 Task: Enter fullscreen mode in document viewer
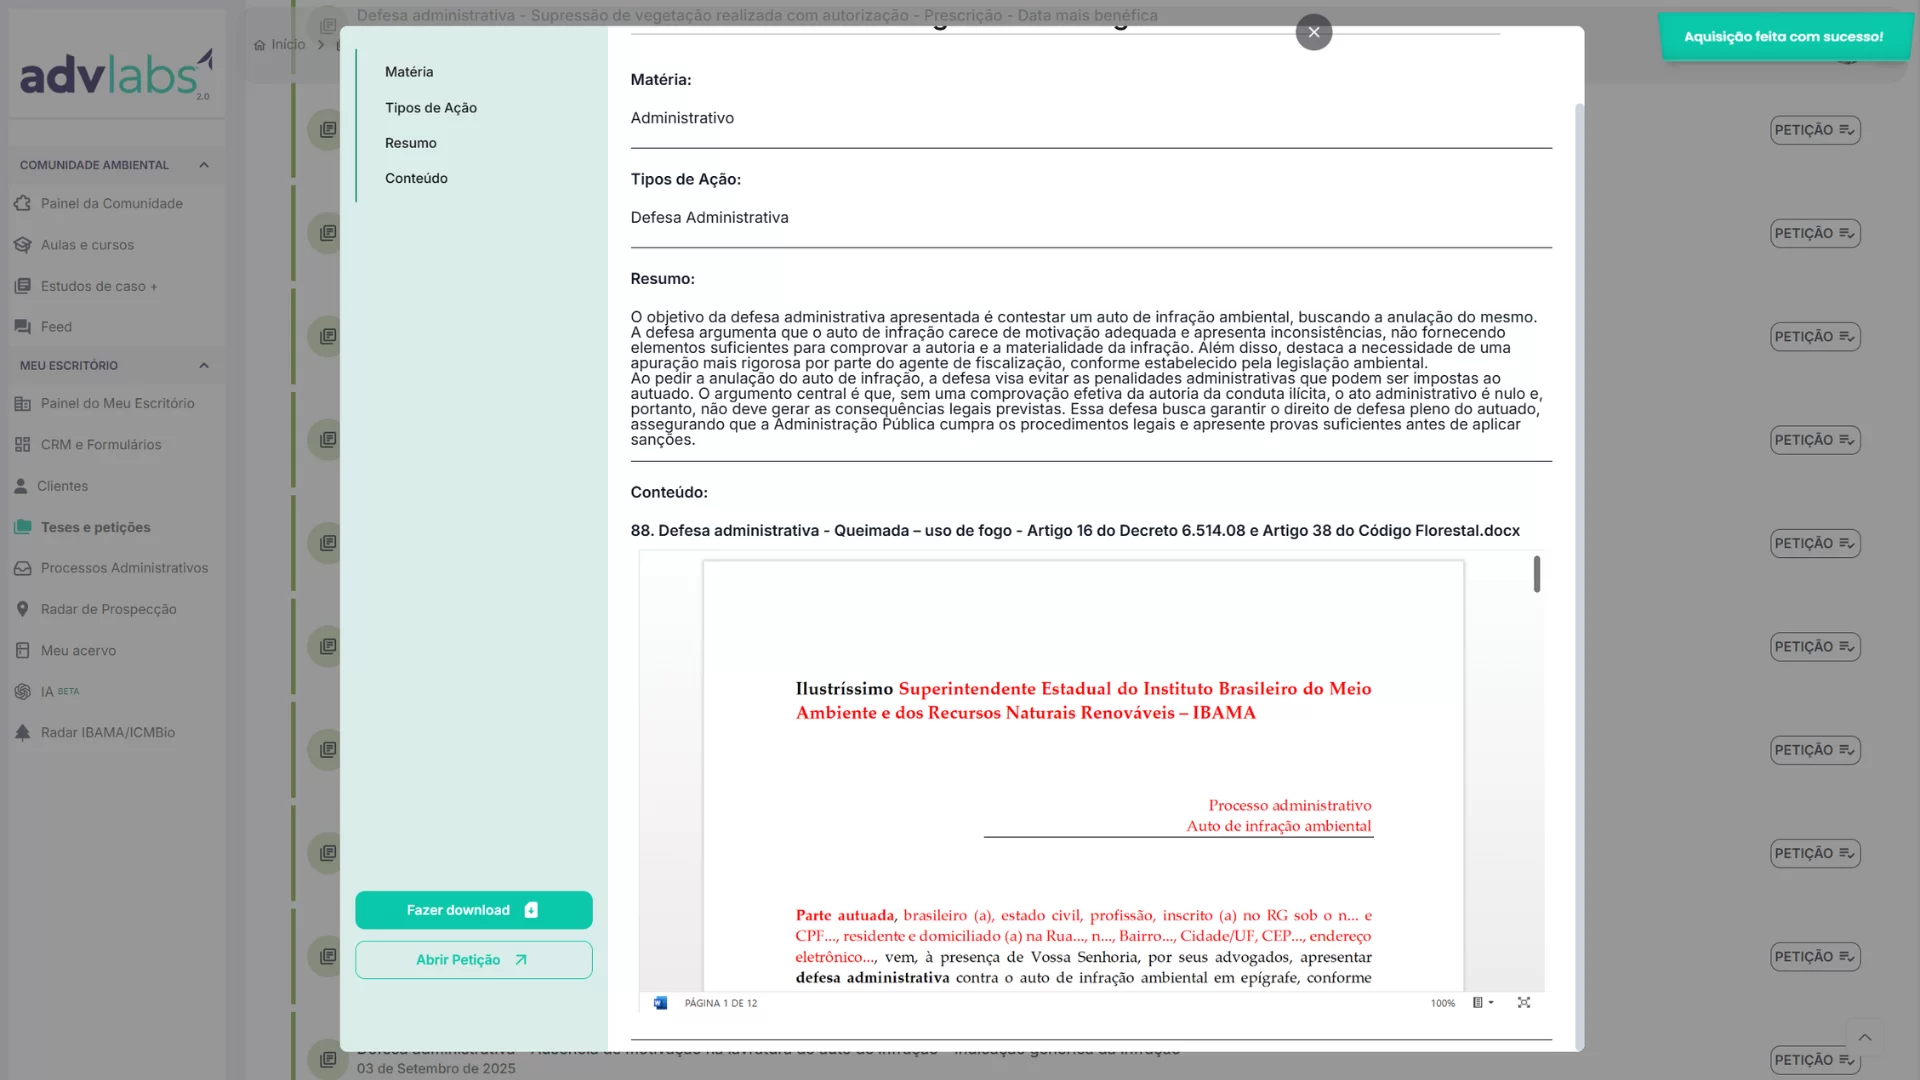(1523, 1003)
